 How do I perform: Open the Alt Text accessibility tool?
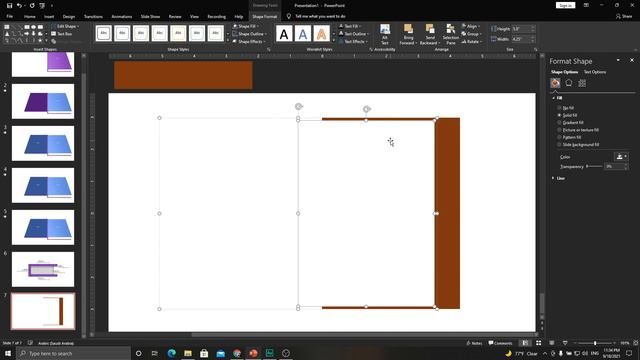point(384,34)
